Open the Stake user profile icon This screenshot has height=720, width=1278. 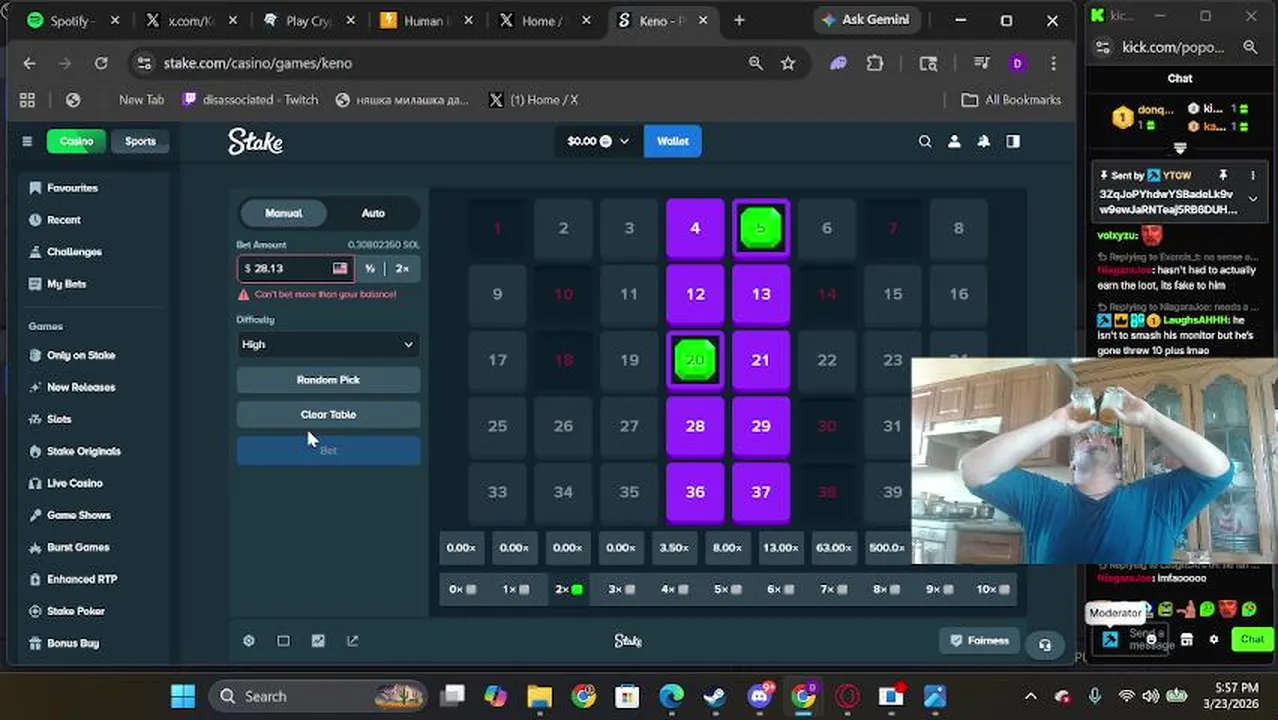954,142
